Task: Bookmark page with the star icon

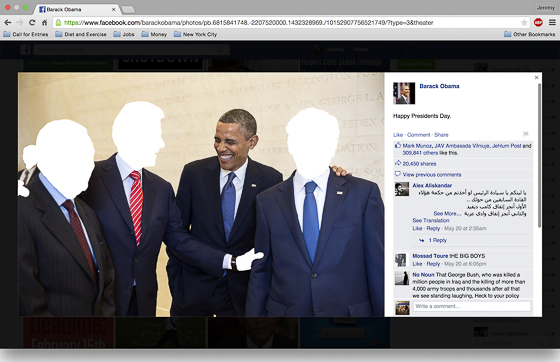Action: 524,22
